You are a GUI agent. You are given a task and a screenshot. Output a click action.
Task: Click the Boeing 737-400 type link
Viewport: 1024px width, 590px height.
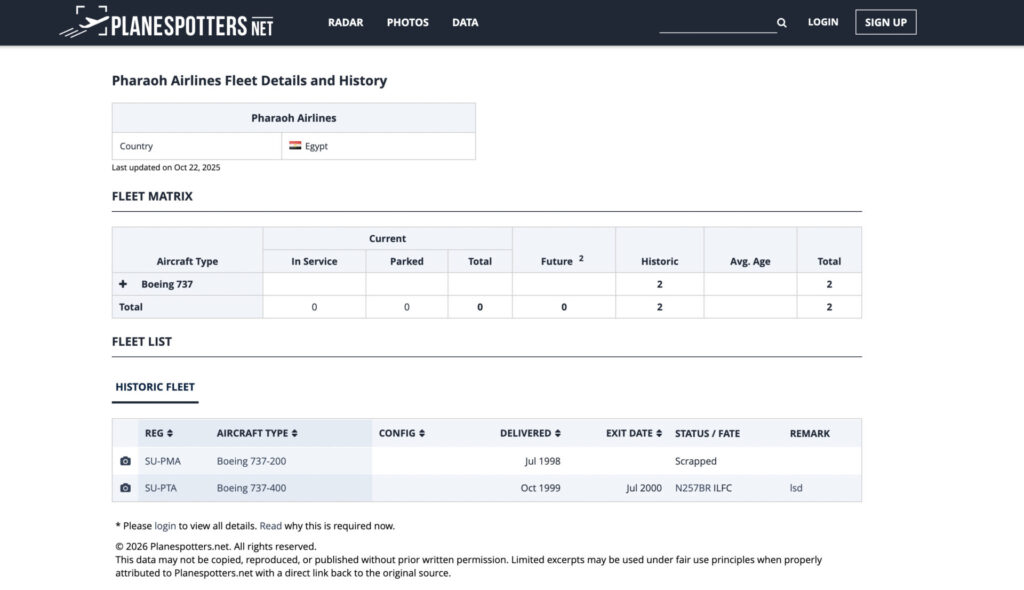pos(251,488)
